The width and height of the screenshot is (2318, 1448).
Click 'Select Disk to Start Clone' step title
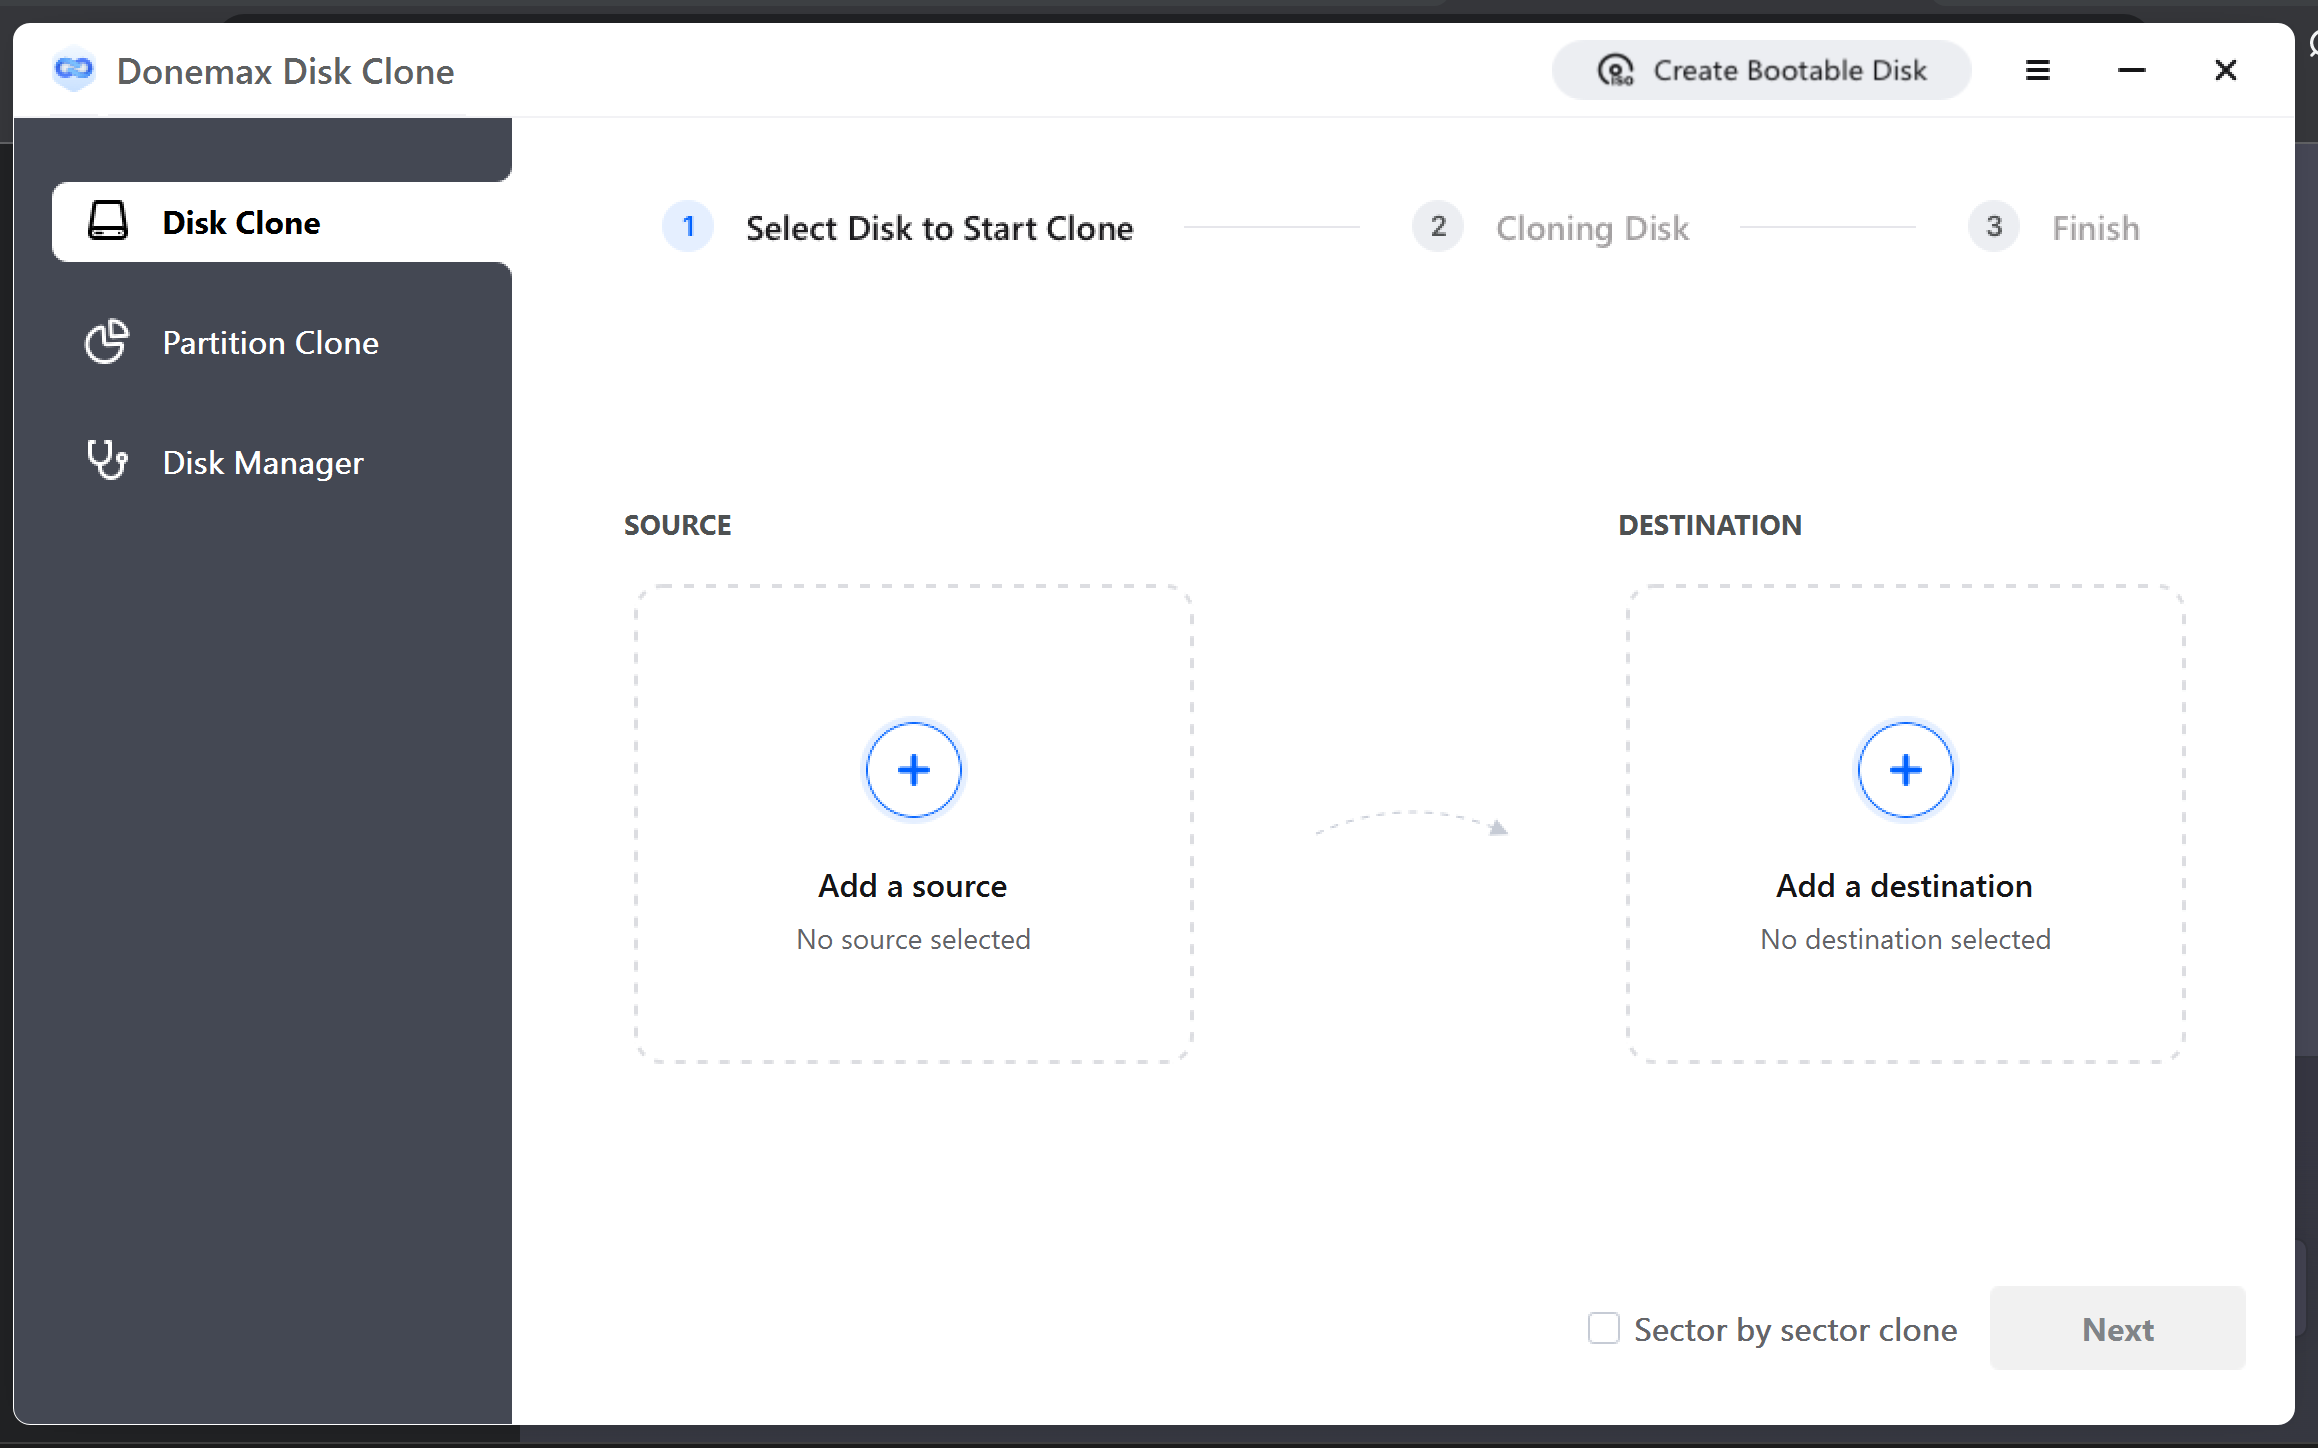coord(939,228)
